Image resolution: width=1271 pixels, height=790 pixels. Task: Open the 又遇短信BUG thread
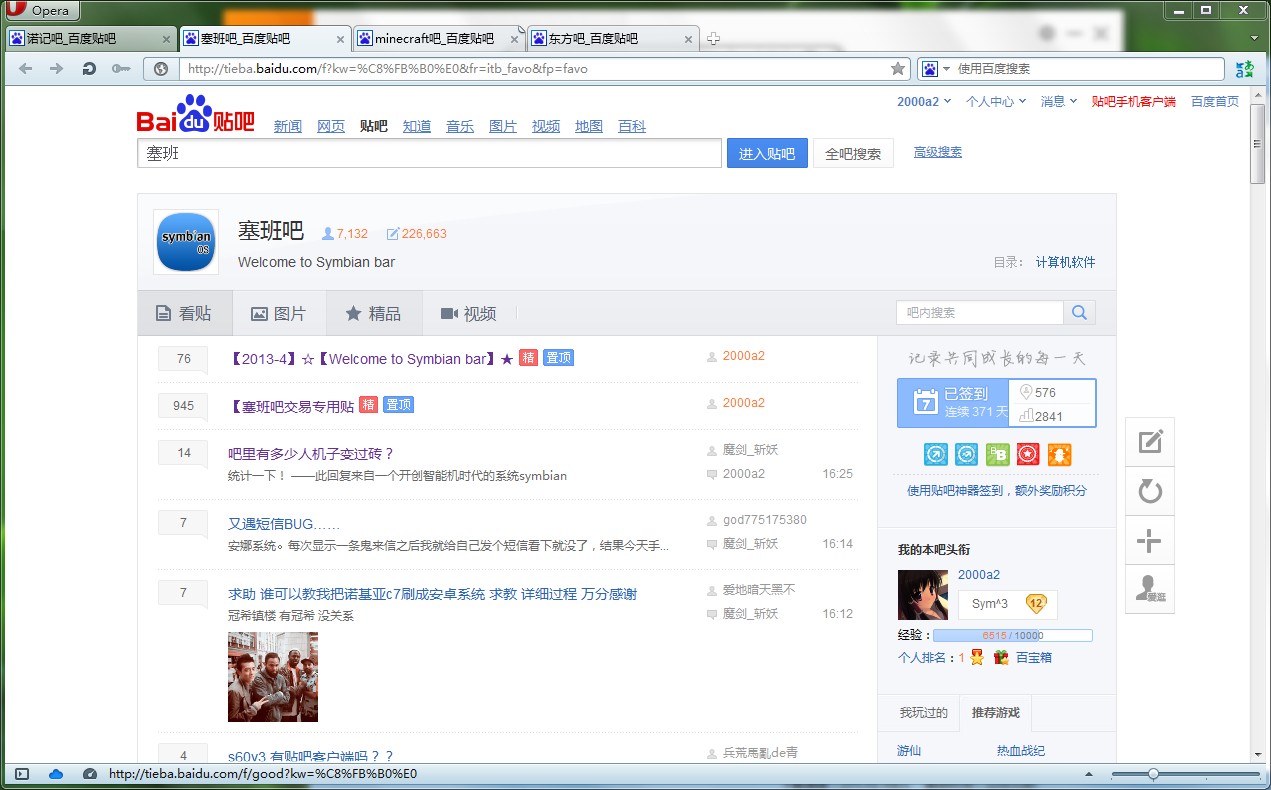[x=284, y=524]
